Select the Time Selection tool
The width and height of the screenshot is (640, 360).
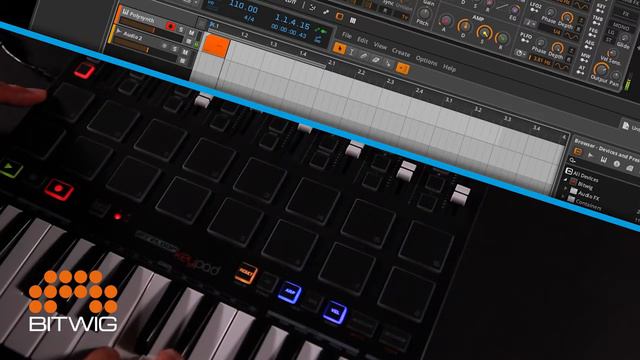[351, 52]
